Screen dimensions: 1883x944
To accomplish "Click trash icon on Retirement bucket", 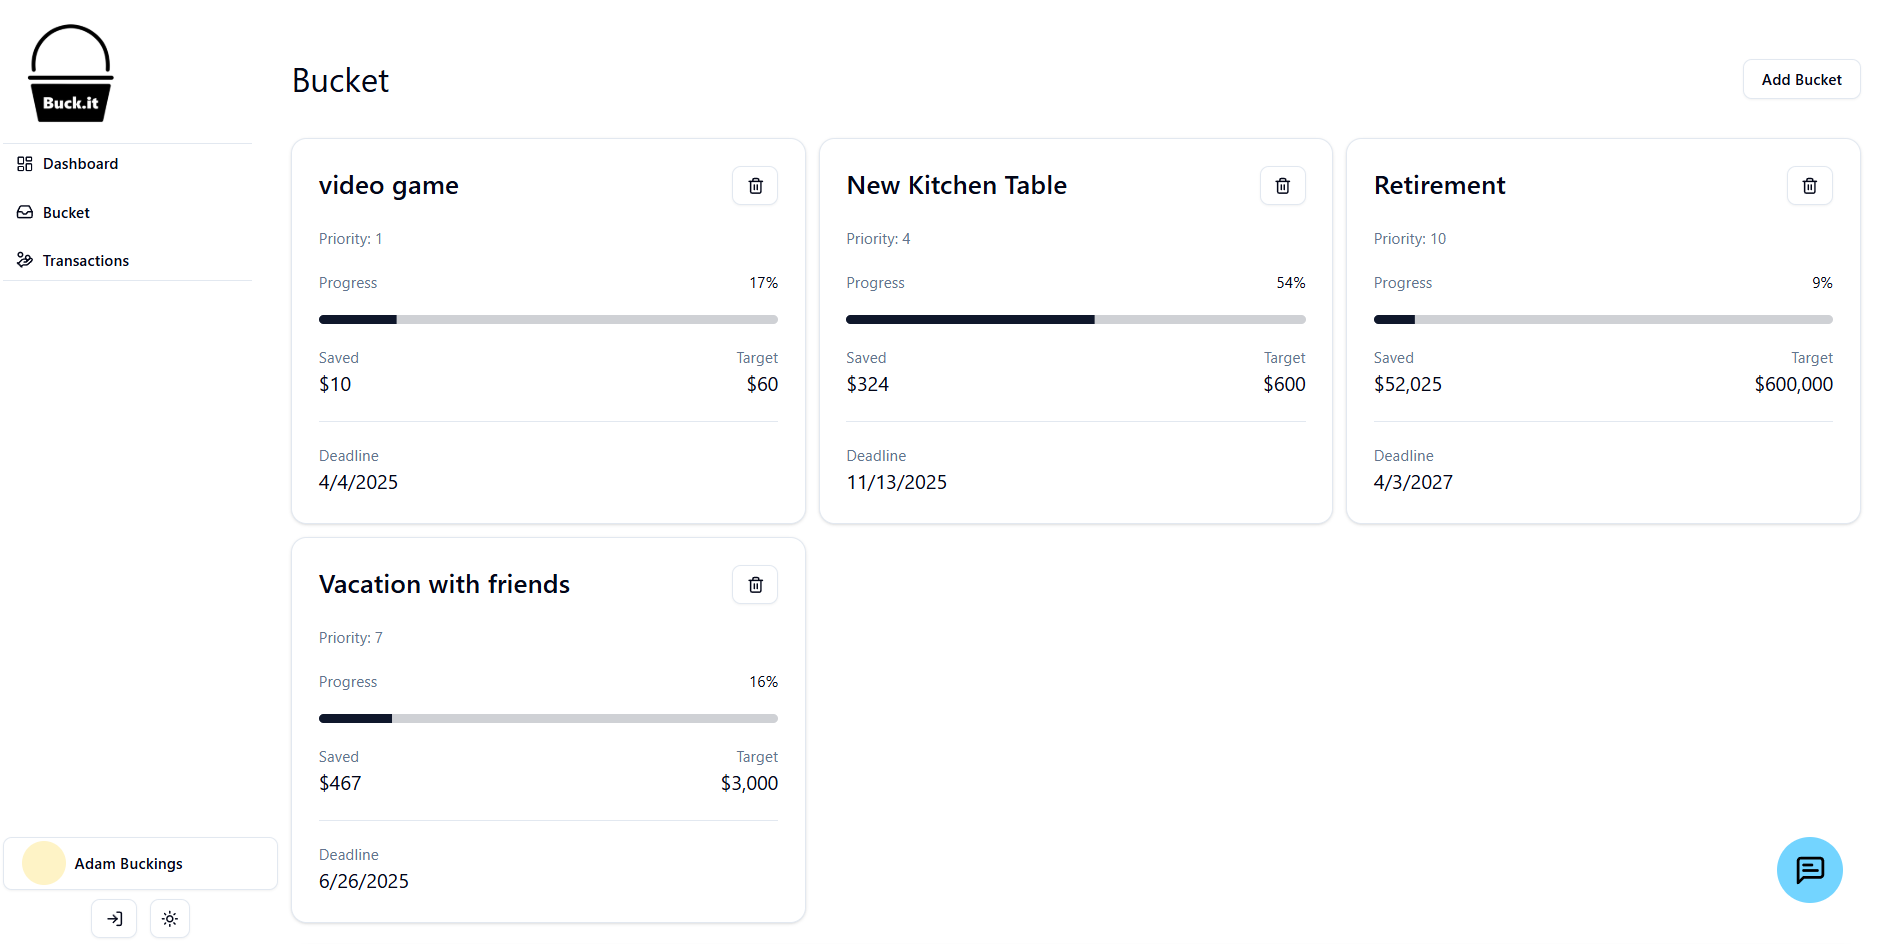I will pyautogui.click(x=1809, y=186).
